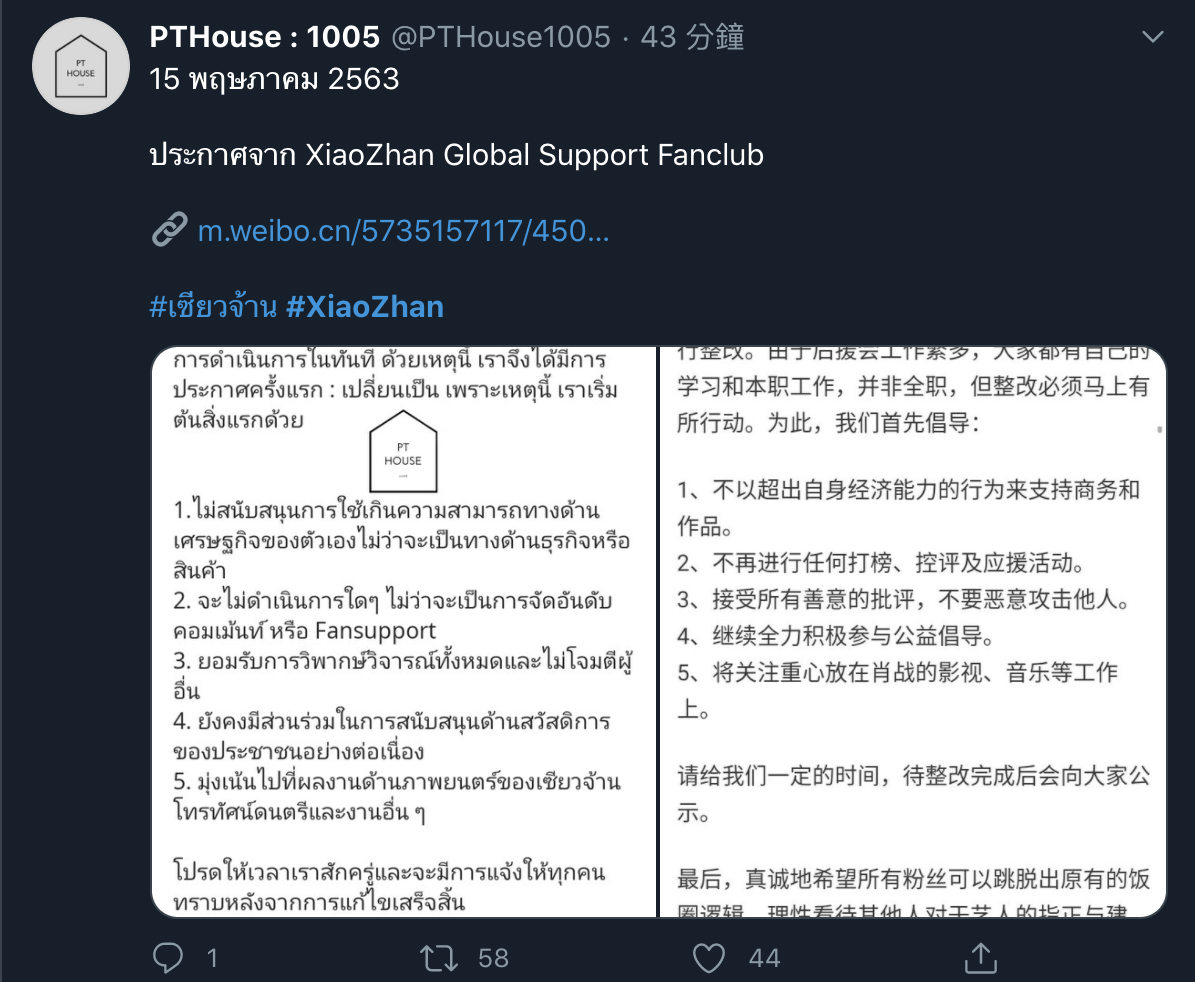
Task: Click the chain link icon
Action: click(169, 229)
